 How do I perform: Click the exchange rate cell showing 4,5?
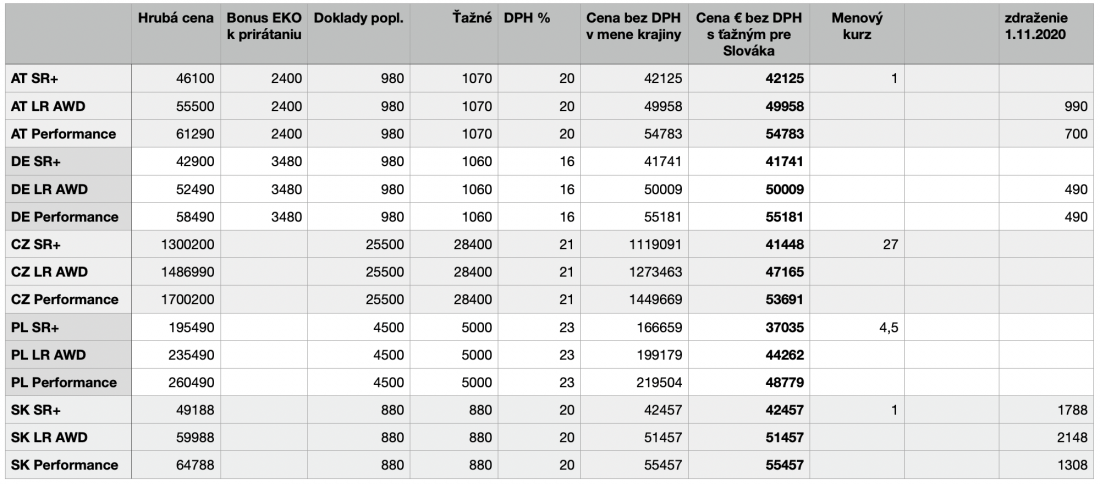click(857, 327)
